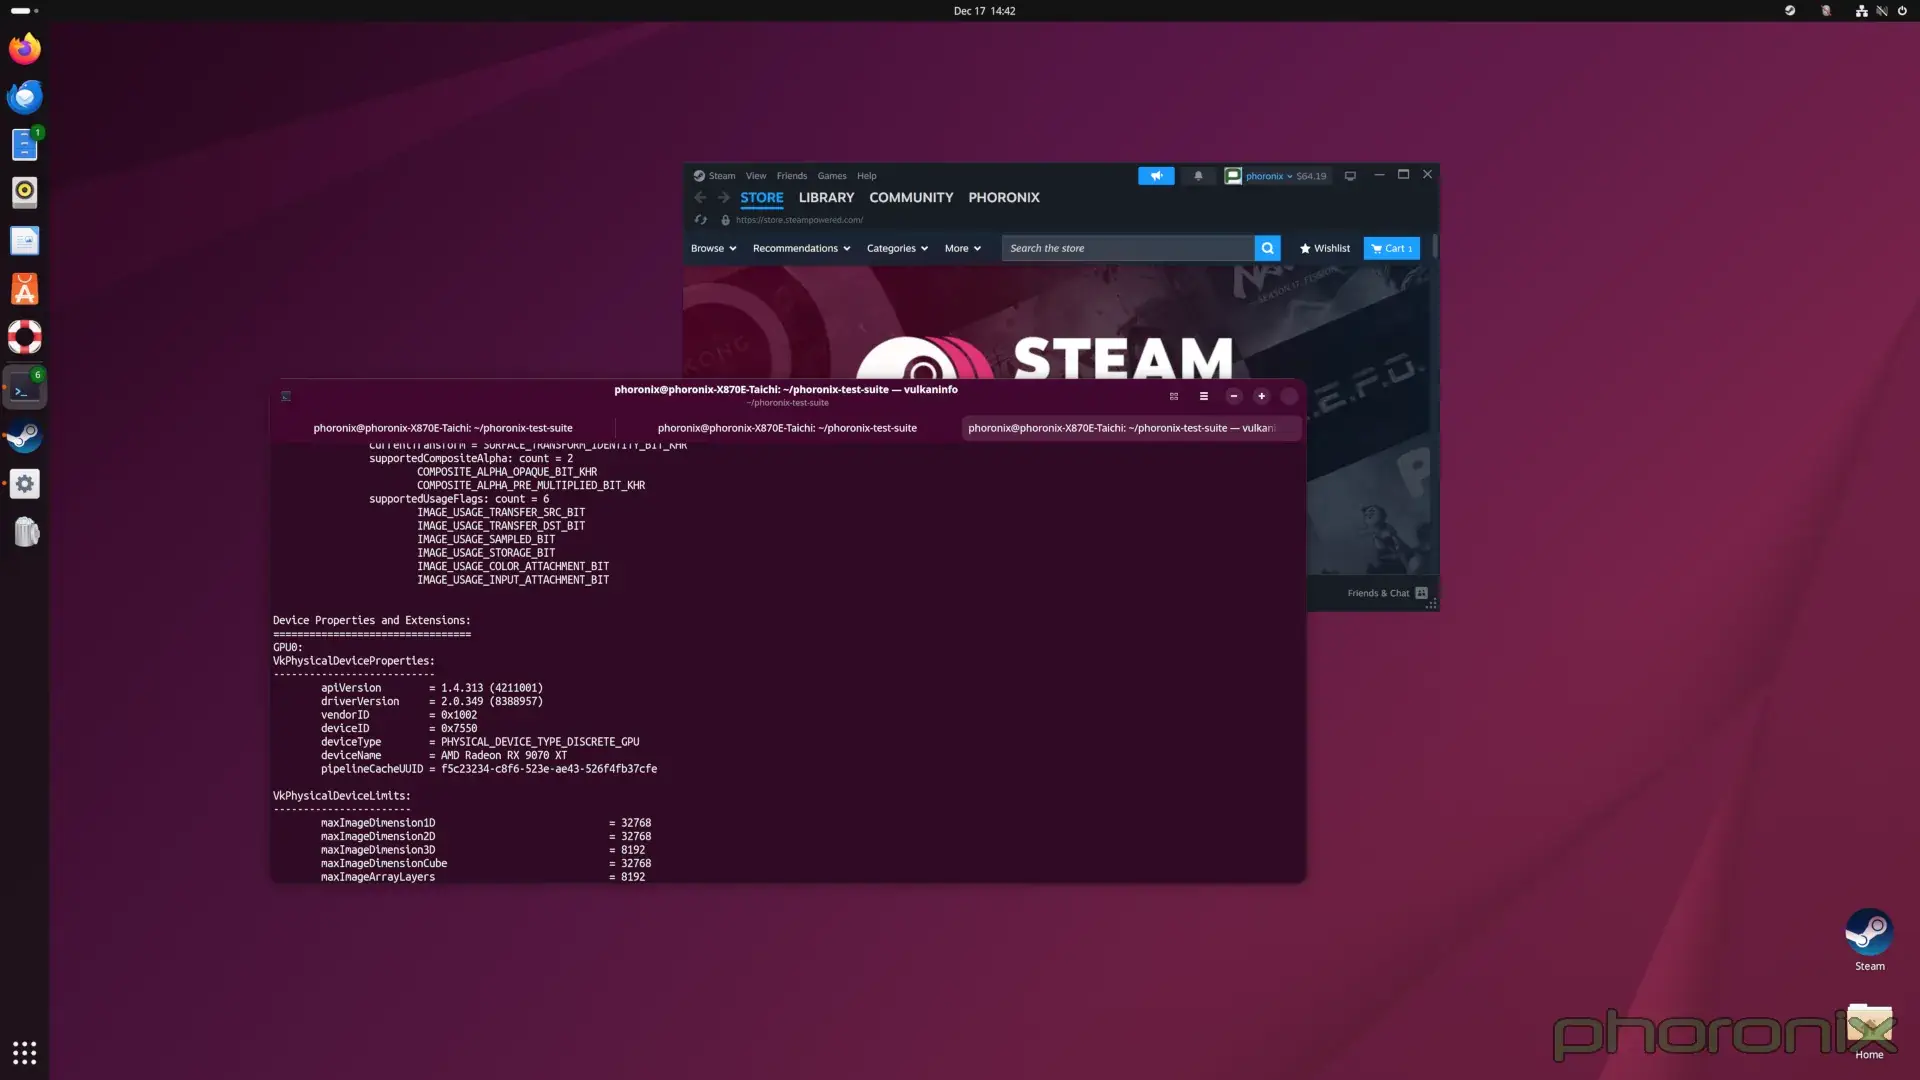Switch to the LIBRARY tab in Steam

[826, 198]
